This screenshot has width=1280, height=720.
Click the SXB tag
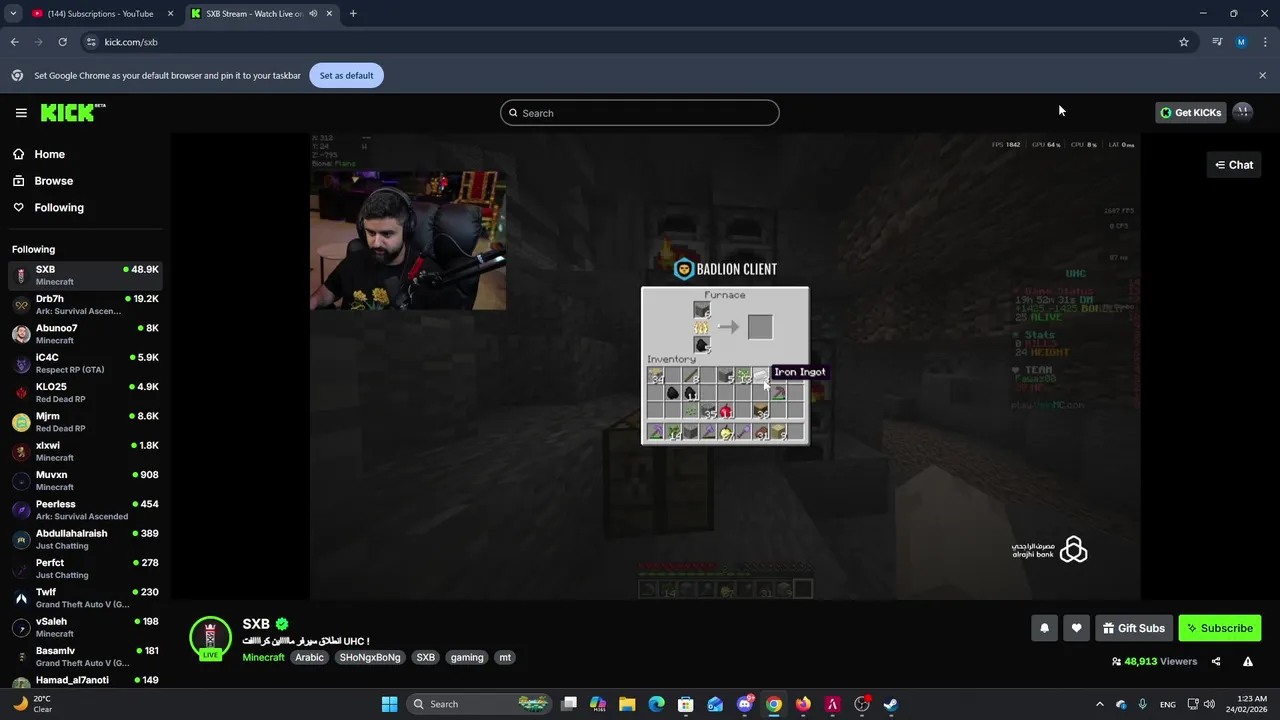pyautogui.click(x=426, y=657)
